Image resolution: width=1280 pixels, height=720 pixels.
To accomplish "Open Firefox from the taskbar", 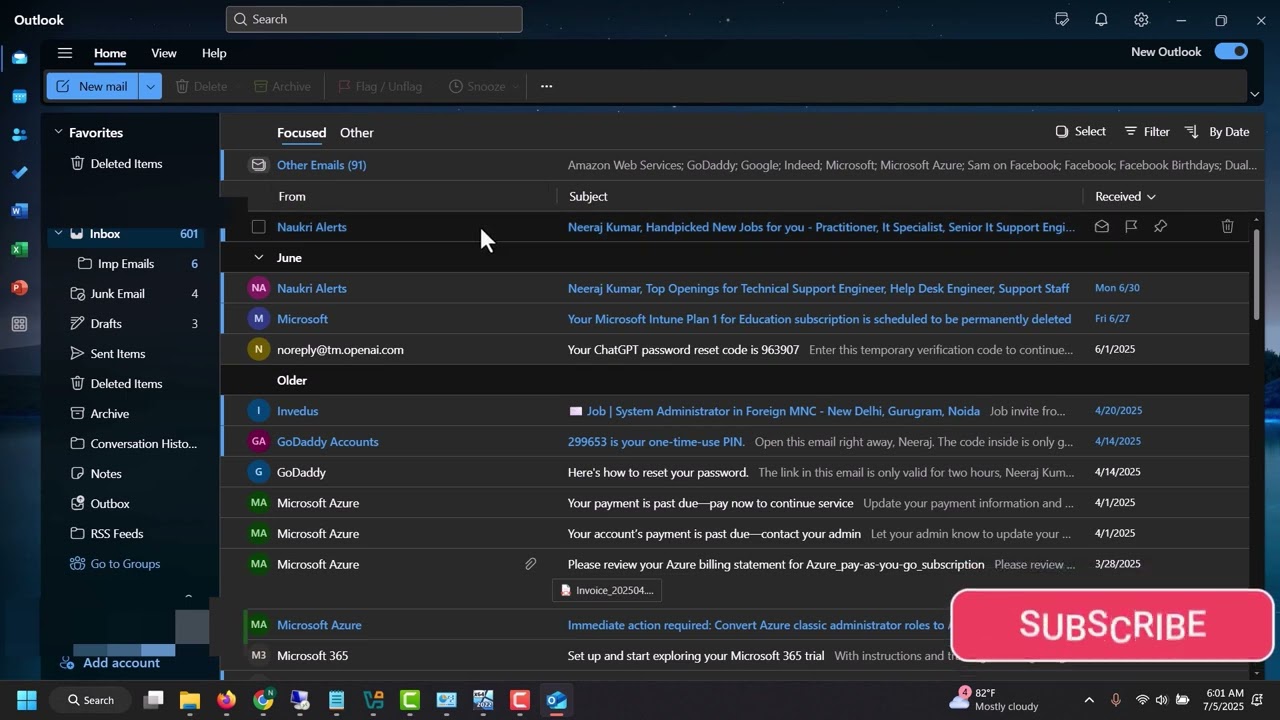I will (226, 700).
